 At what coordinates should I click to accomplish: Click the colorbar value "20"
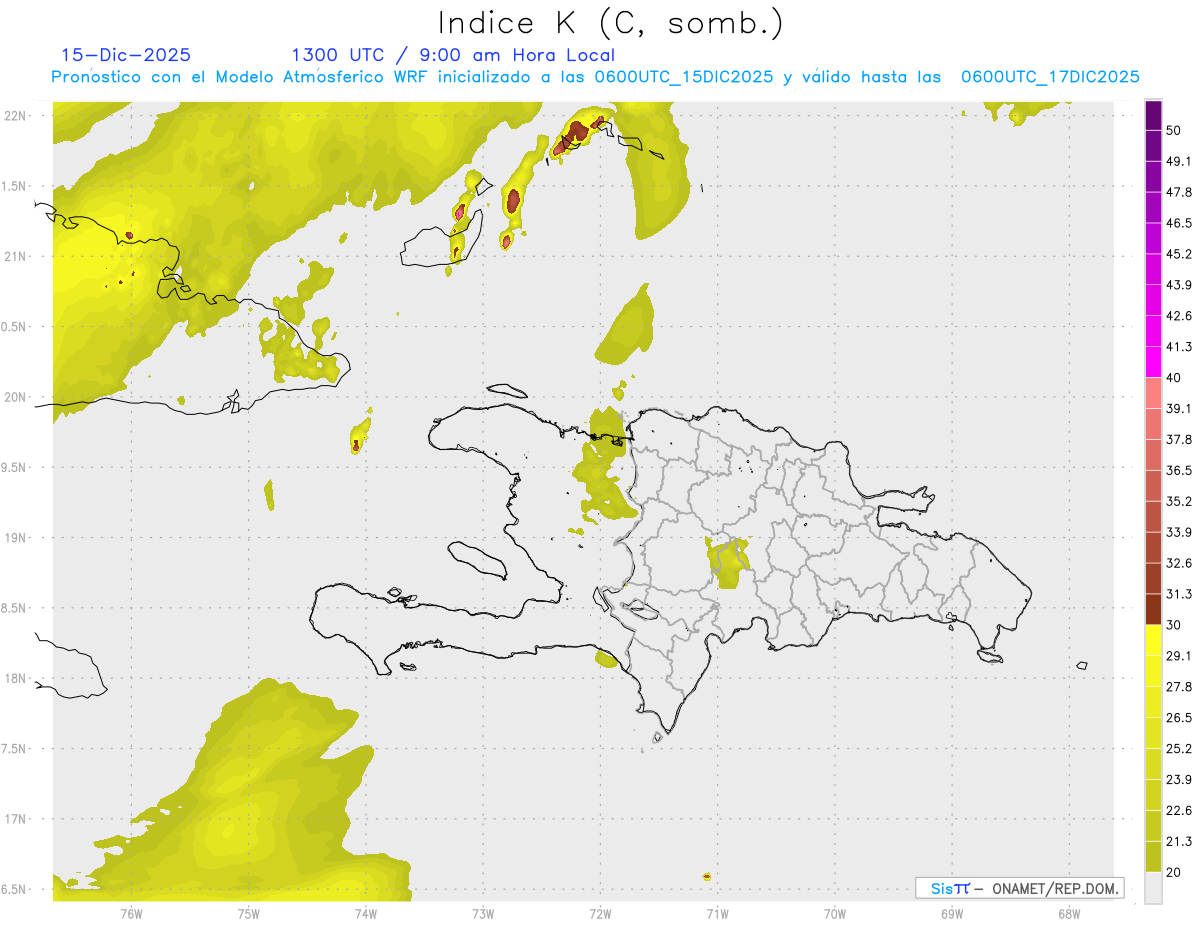click(x=1174, y=873)
